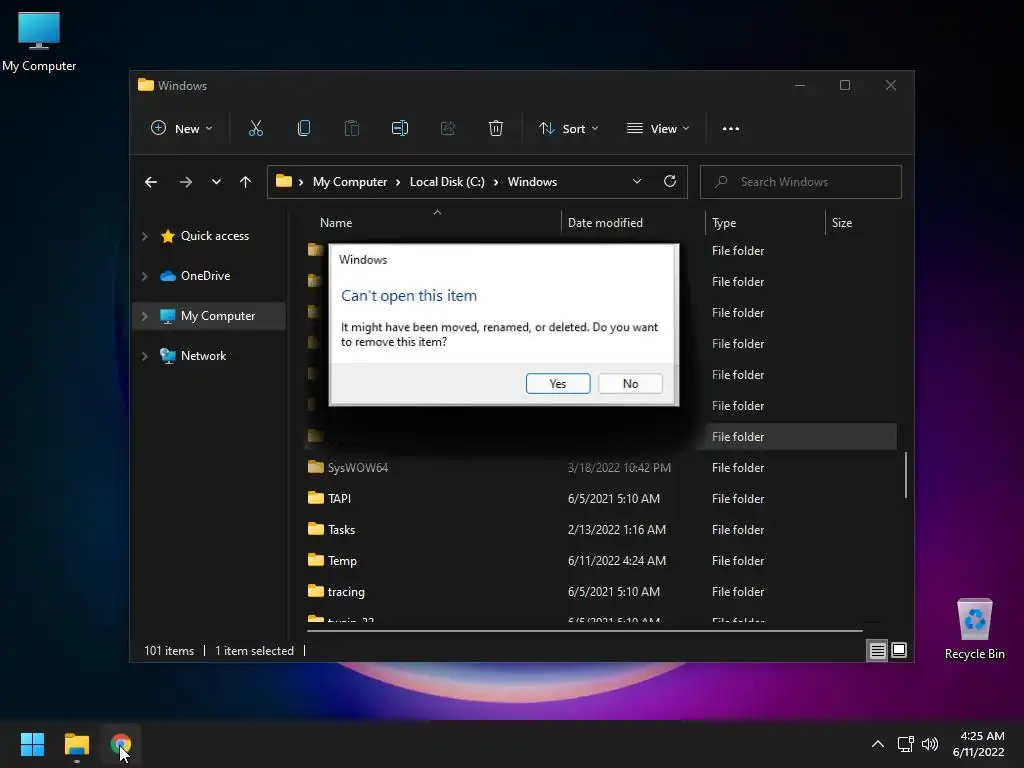
Task: Click the Temp folder icon
Action: (315, 560)
